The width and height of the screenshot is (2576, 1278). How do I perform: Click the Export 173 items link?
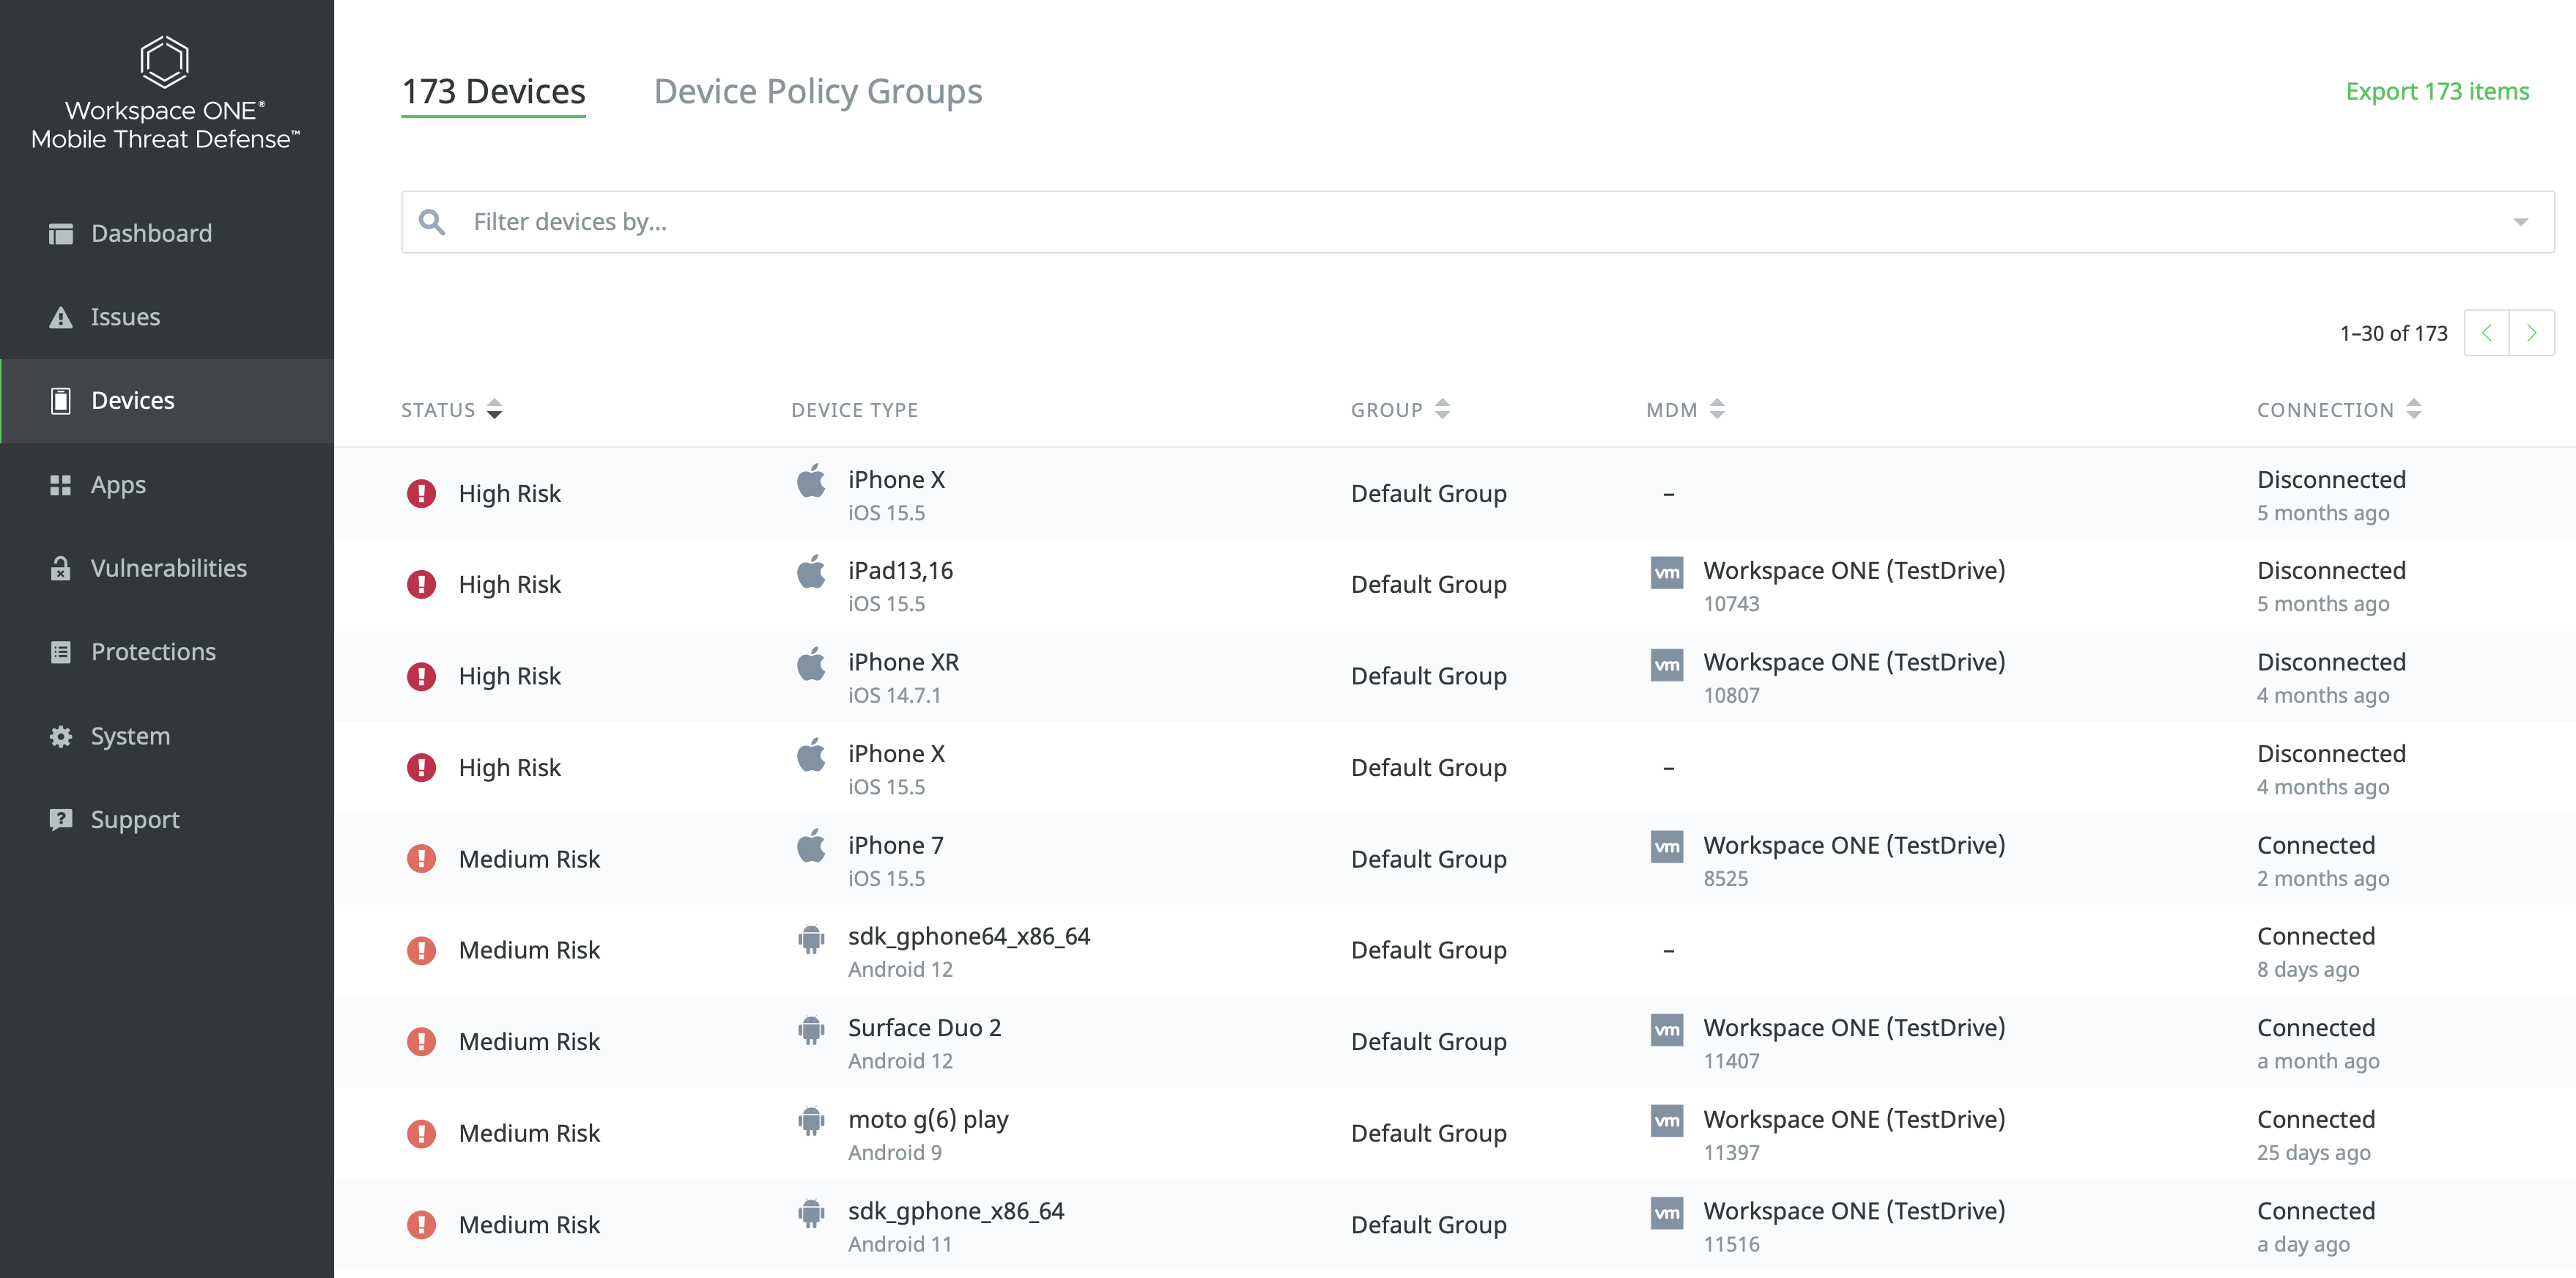[x=2438, y=91]
